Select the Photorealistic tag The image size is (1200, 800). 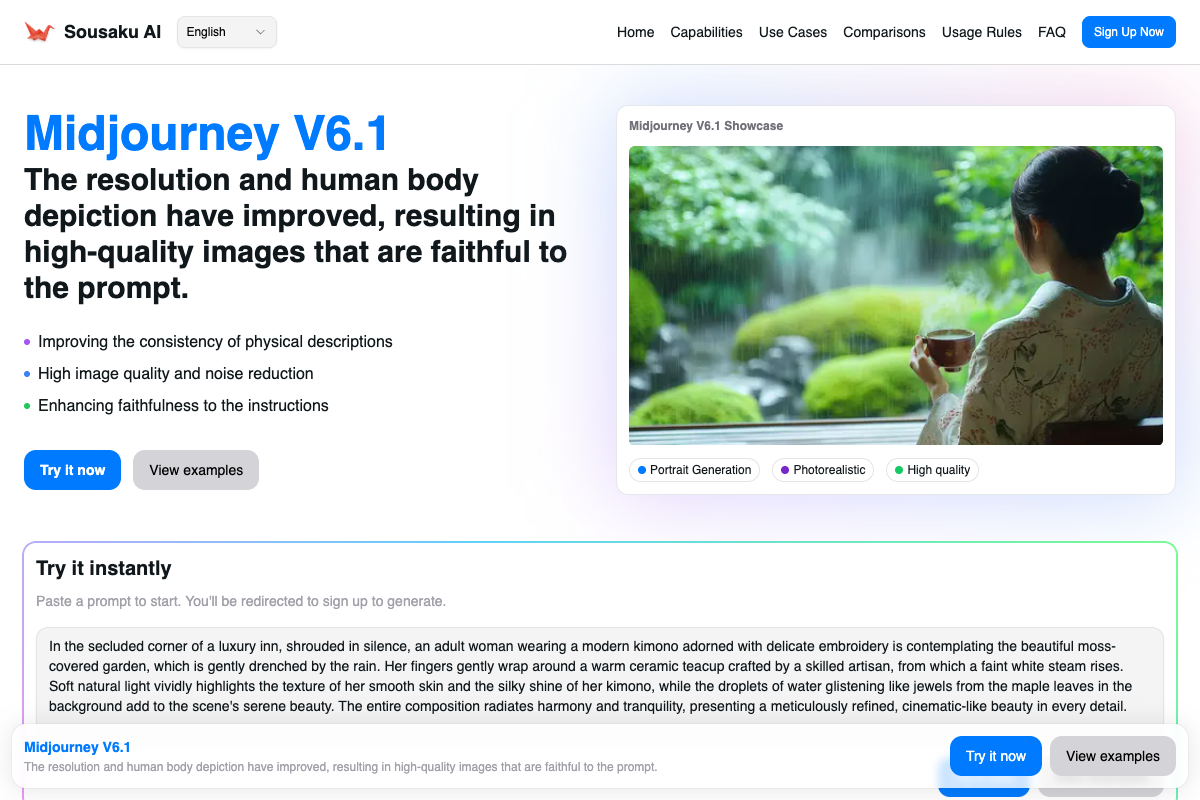822,470
